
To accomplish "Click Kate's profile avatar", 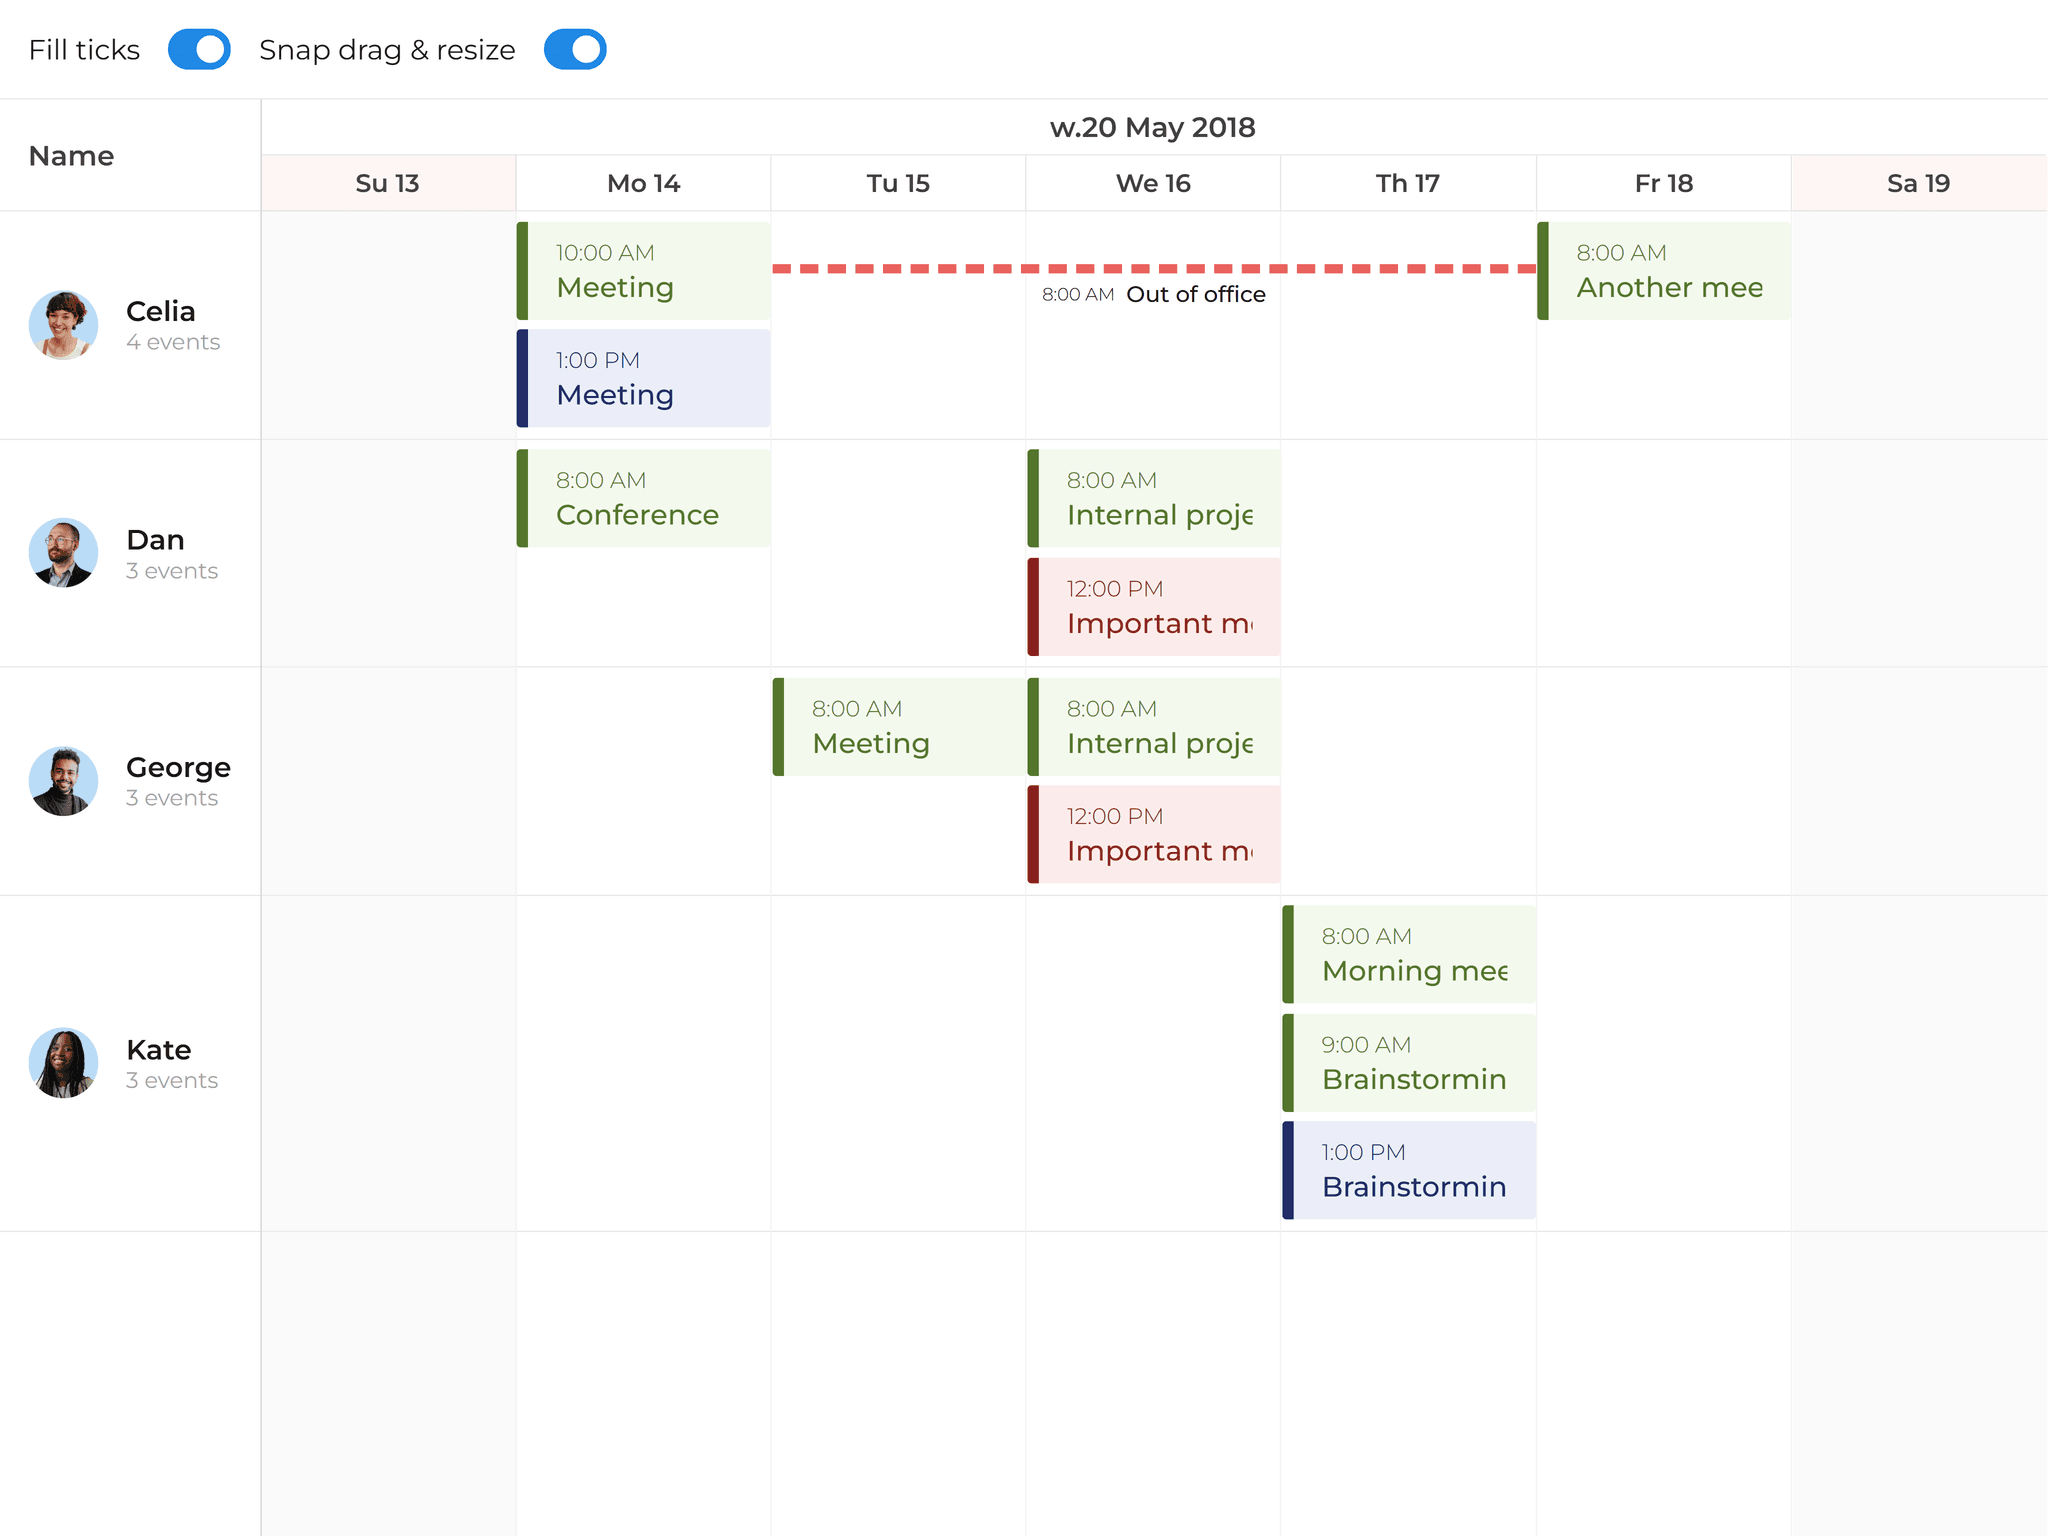I will pos(63,1063).
